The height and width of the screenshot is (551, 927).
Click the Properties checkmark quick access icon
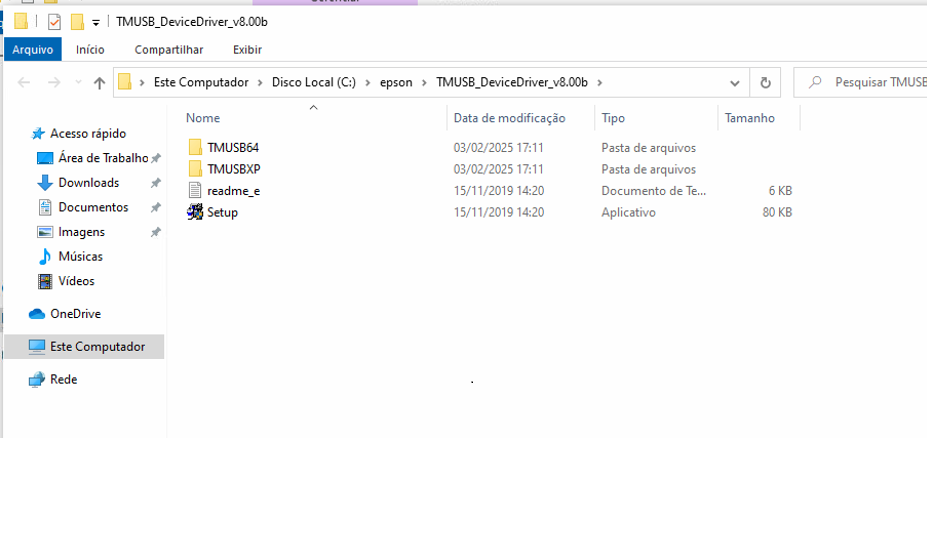54,22
